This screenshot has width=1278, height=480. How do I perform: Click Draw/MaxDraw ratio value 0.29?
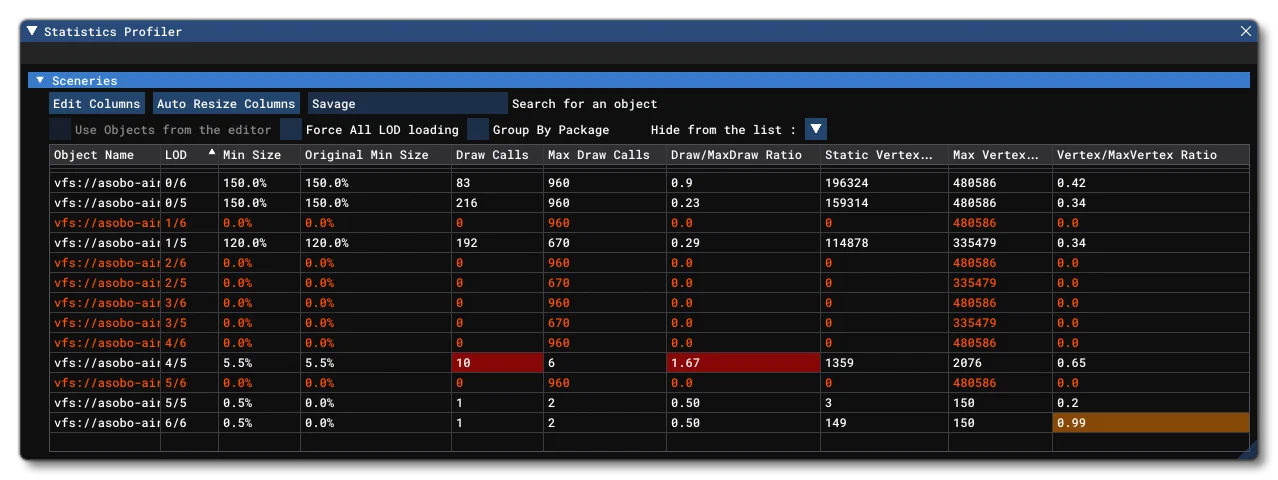685,243
